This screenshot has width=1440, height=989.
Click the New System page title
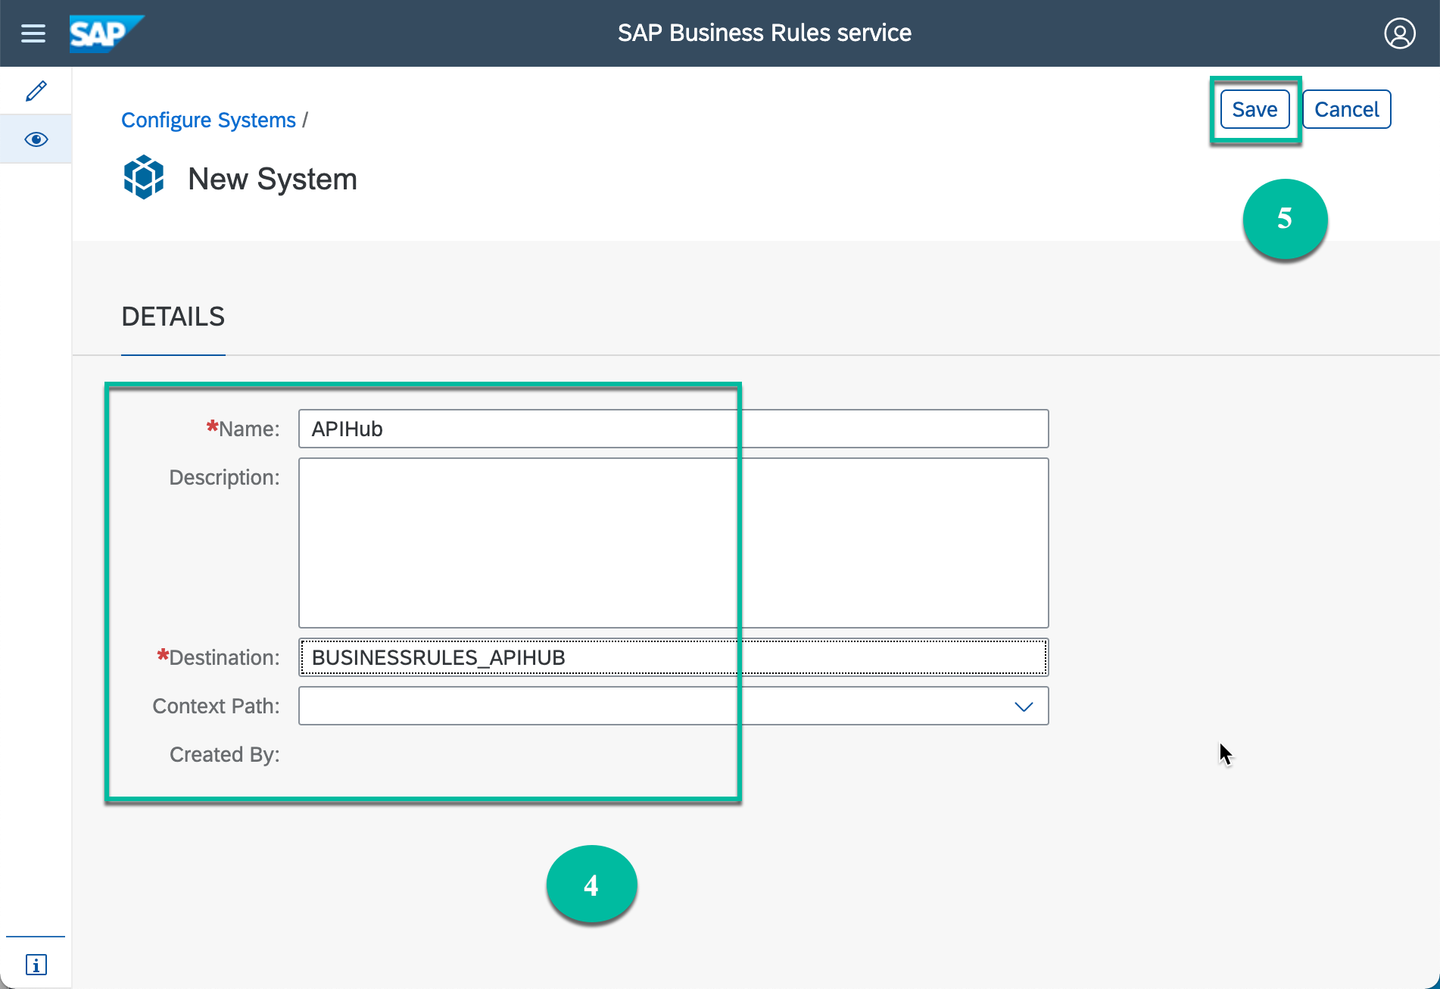tap(272, 179)
